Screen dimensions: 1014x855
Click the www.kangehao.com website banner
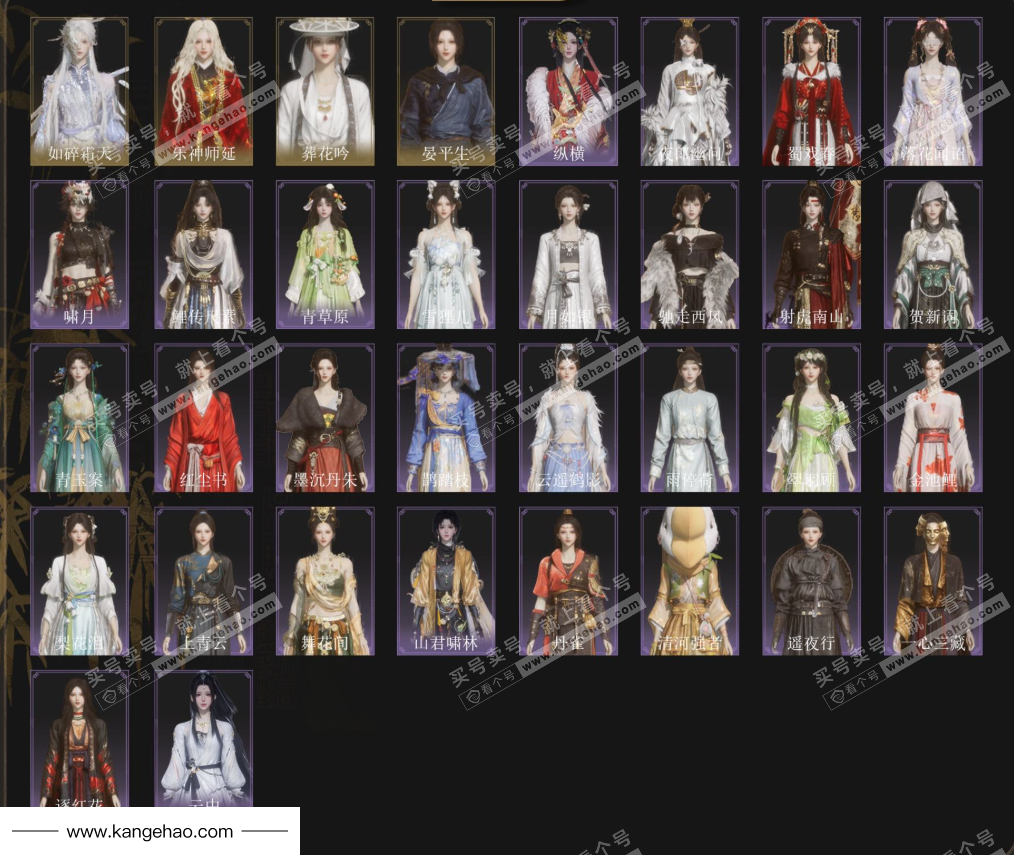pos(150,831)
